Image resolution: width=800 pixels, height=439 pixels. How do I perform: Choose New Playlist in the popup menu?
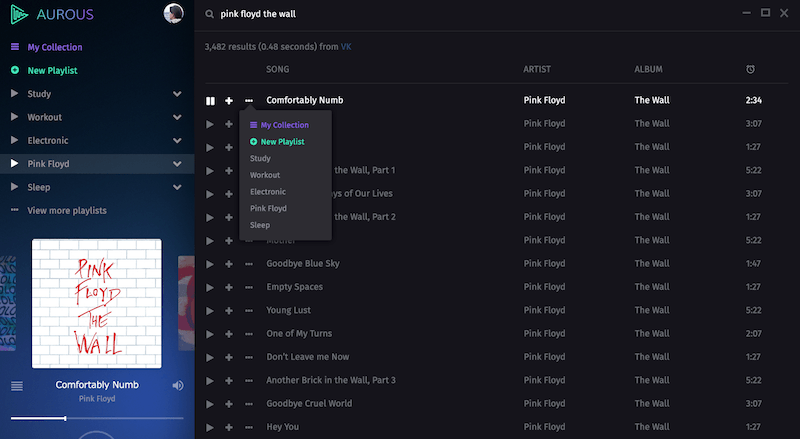tap(277, 142)
